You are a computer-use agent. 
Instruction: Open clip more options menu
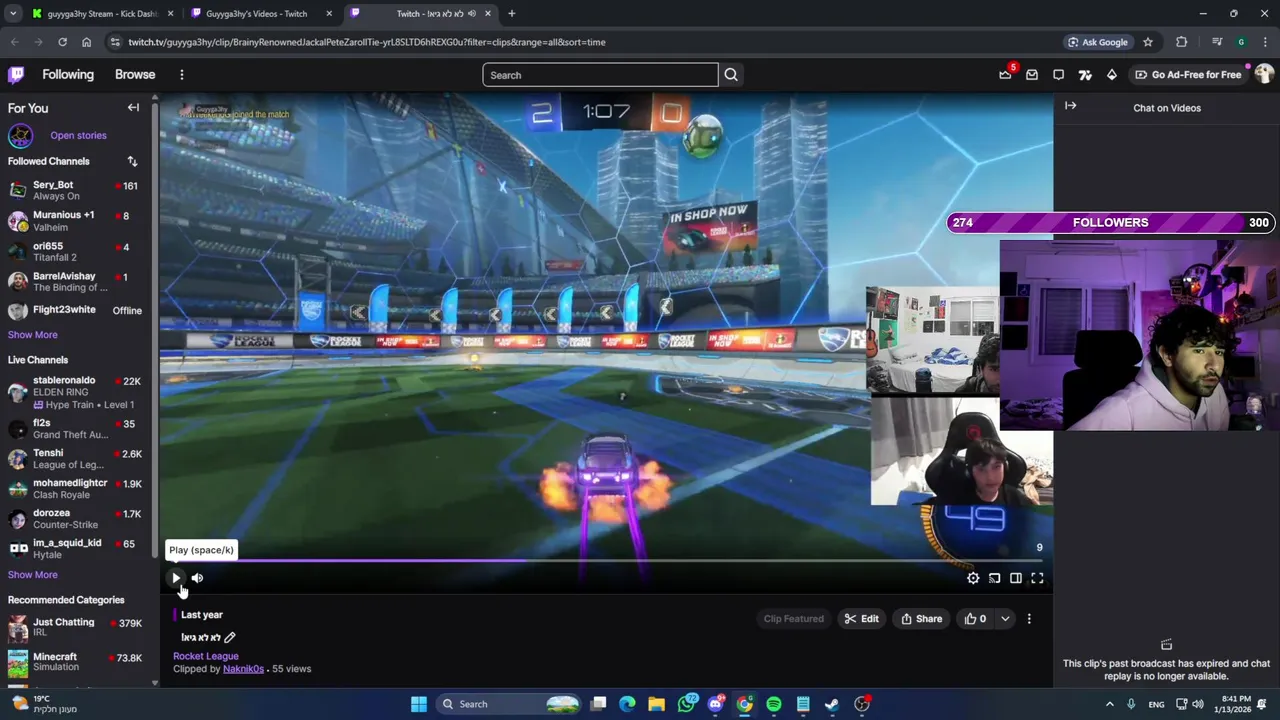coord(1029,619)
